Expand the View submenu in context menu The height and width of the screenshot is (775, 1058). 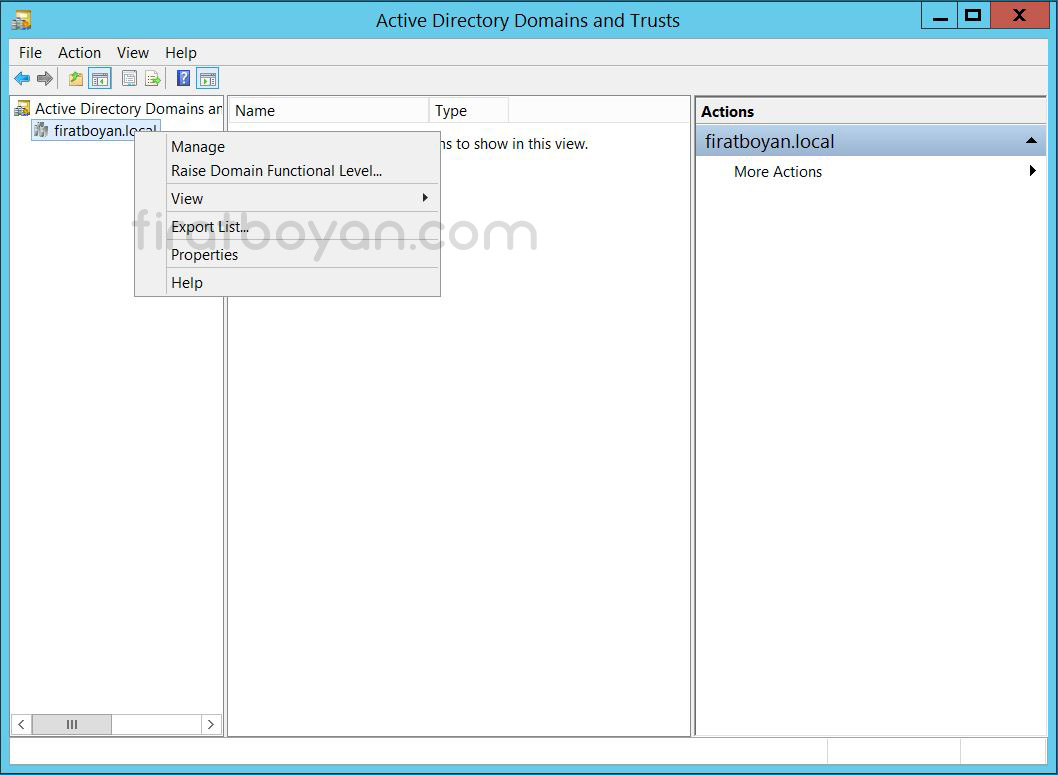click(x=287, y=199)
